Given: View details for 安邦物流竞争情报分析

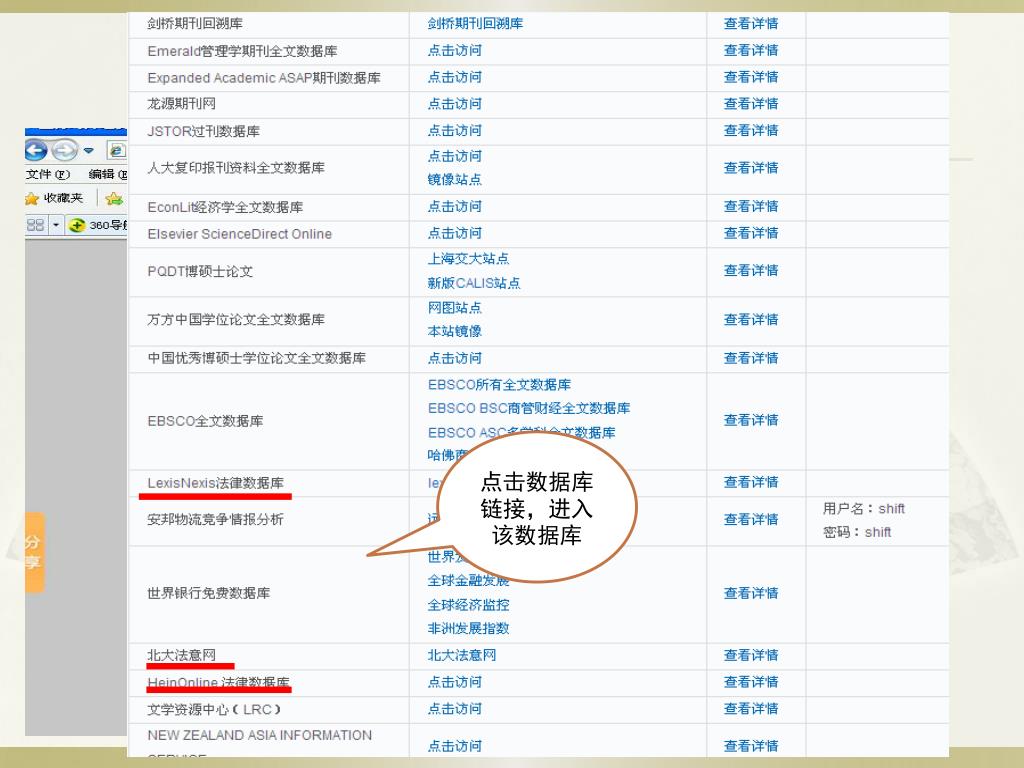Looking at the screenshot, I should [x=751, y=519].
